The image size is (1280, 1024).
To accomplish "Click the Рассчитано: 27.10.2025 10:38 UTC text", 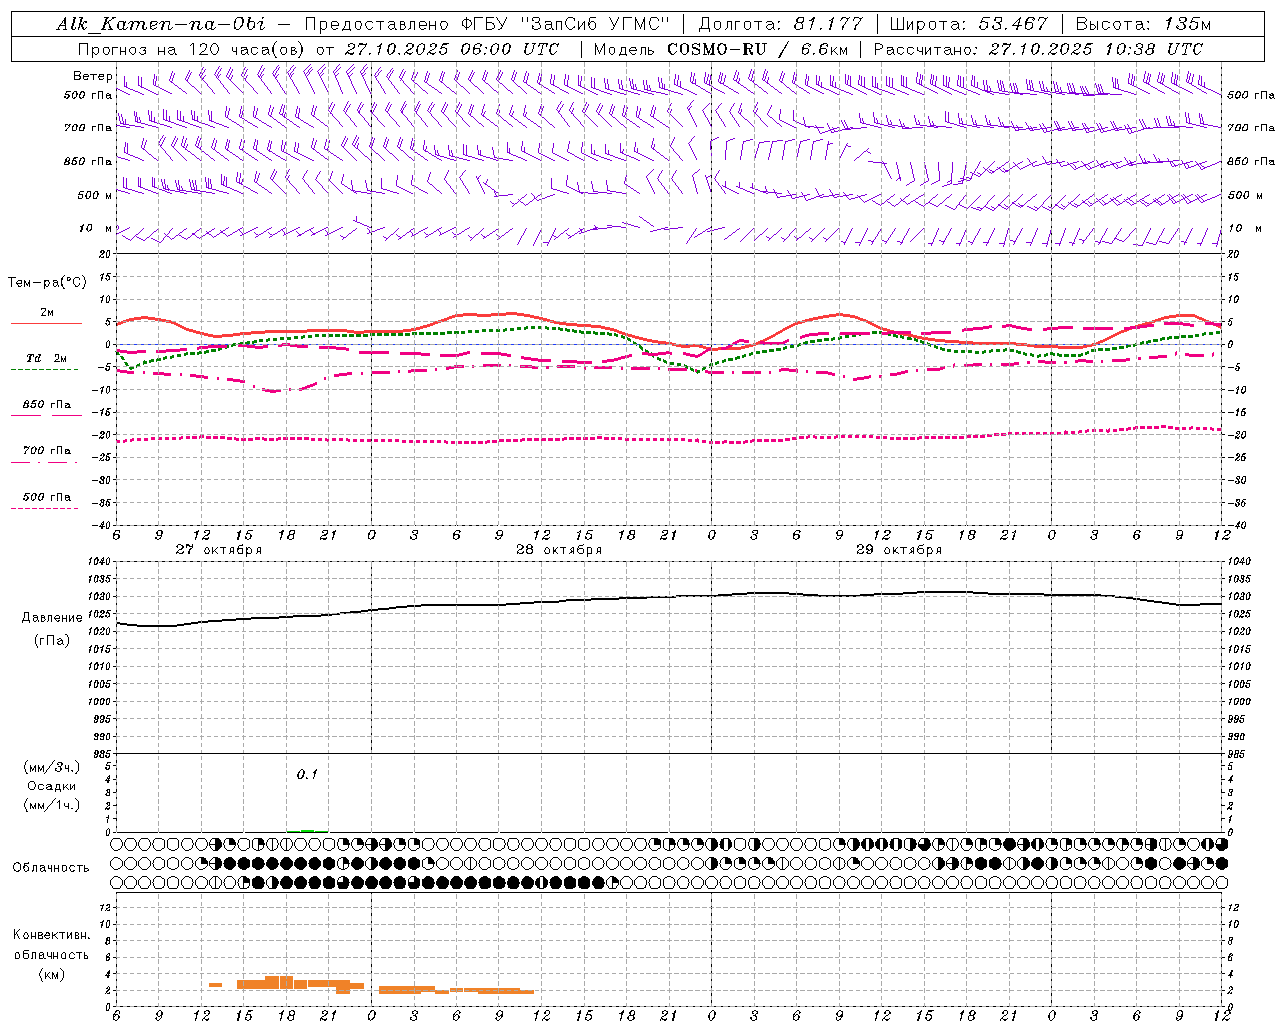I will tap(1038, 49).
